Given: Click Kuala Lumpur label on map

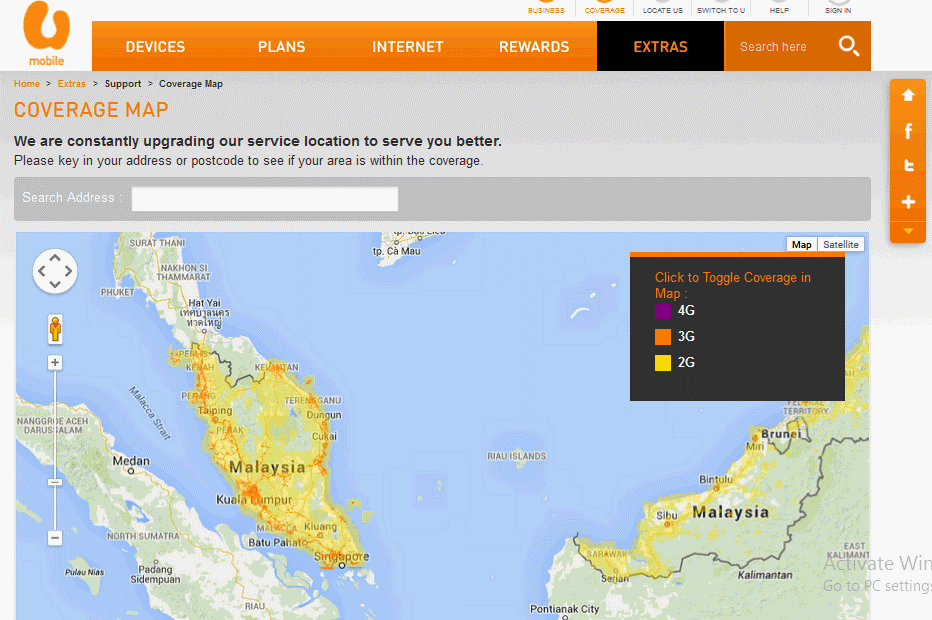Looking at the screenshot, I should (254, 499).
